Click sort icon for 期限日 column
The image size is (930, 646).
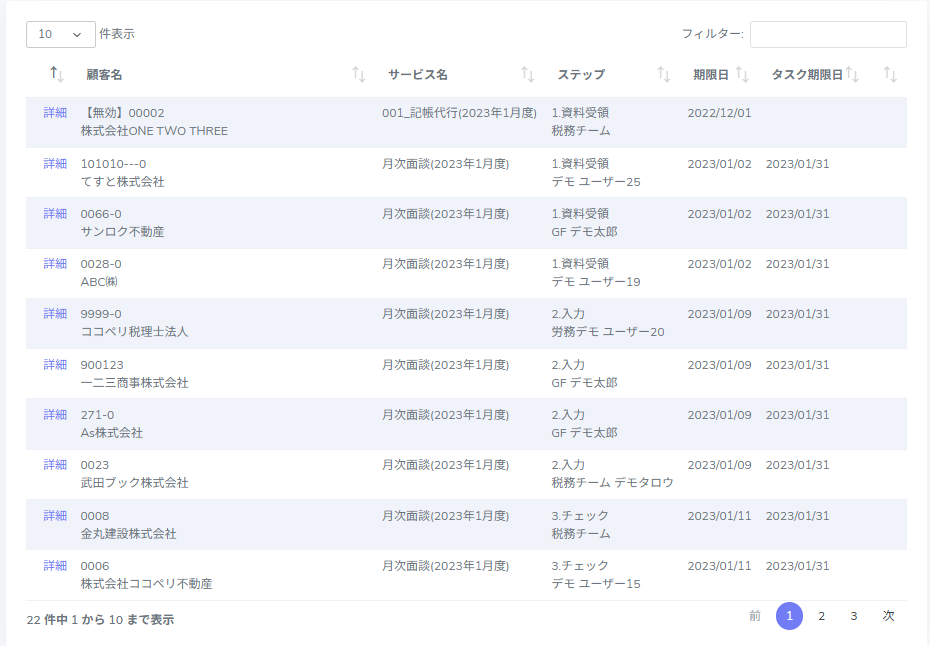(x=742, y=74)
